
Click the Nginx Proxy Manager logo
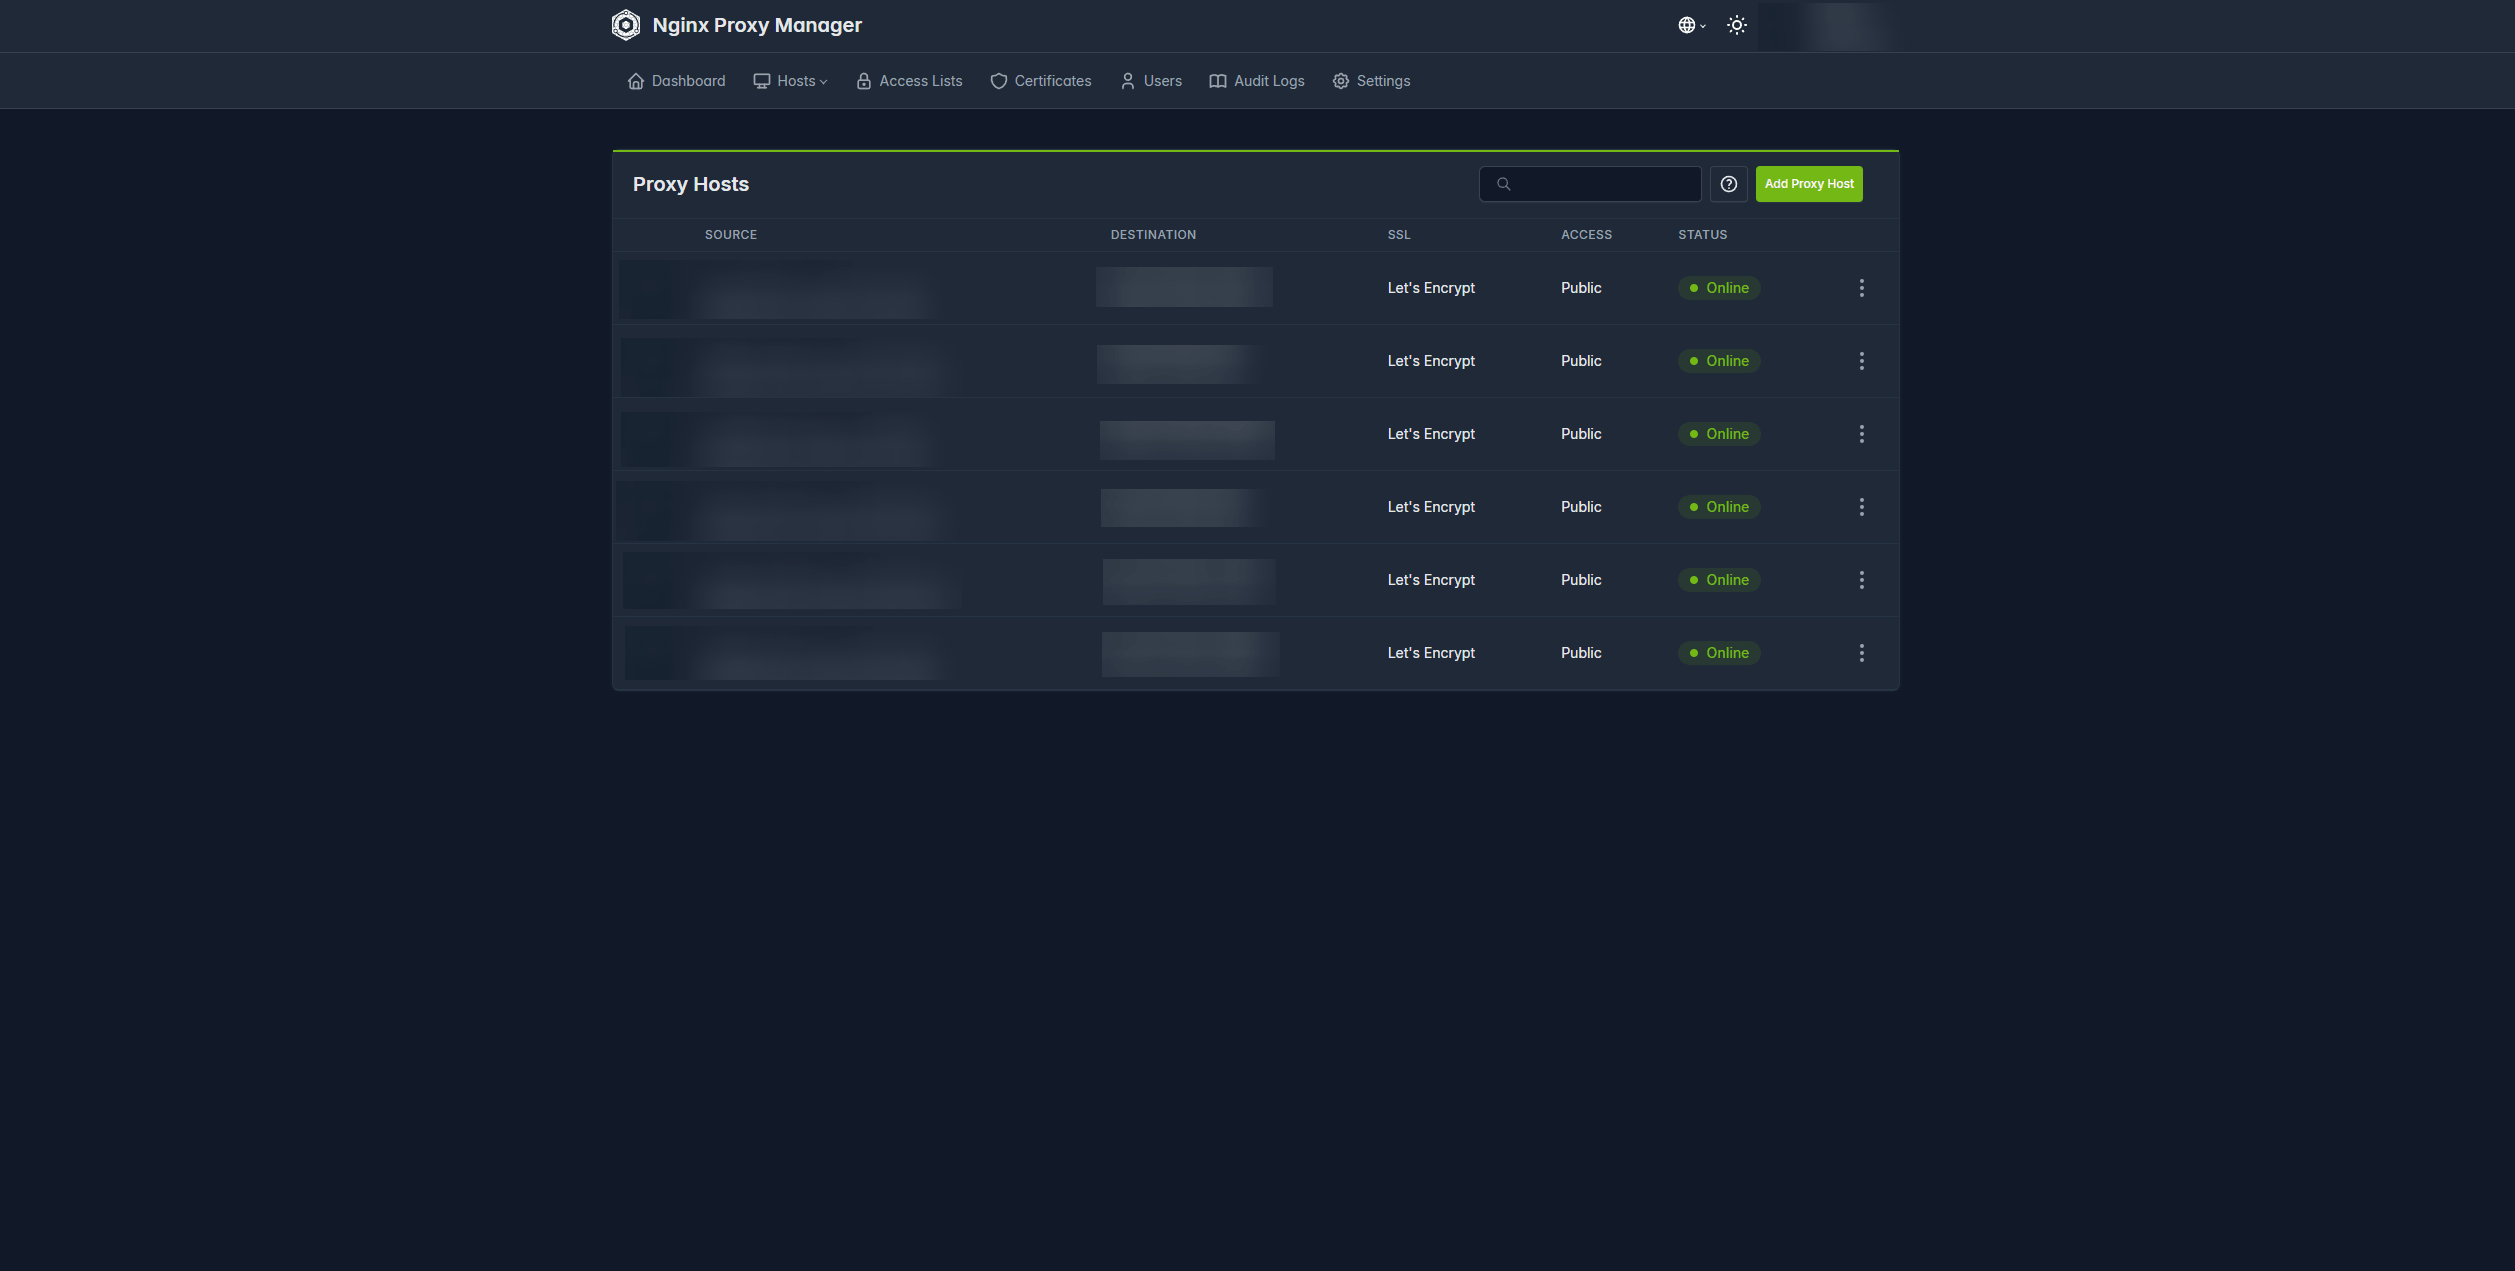626,24
